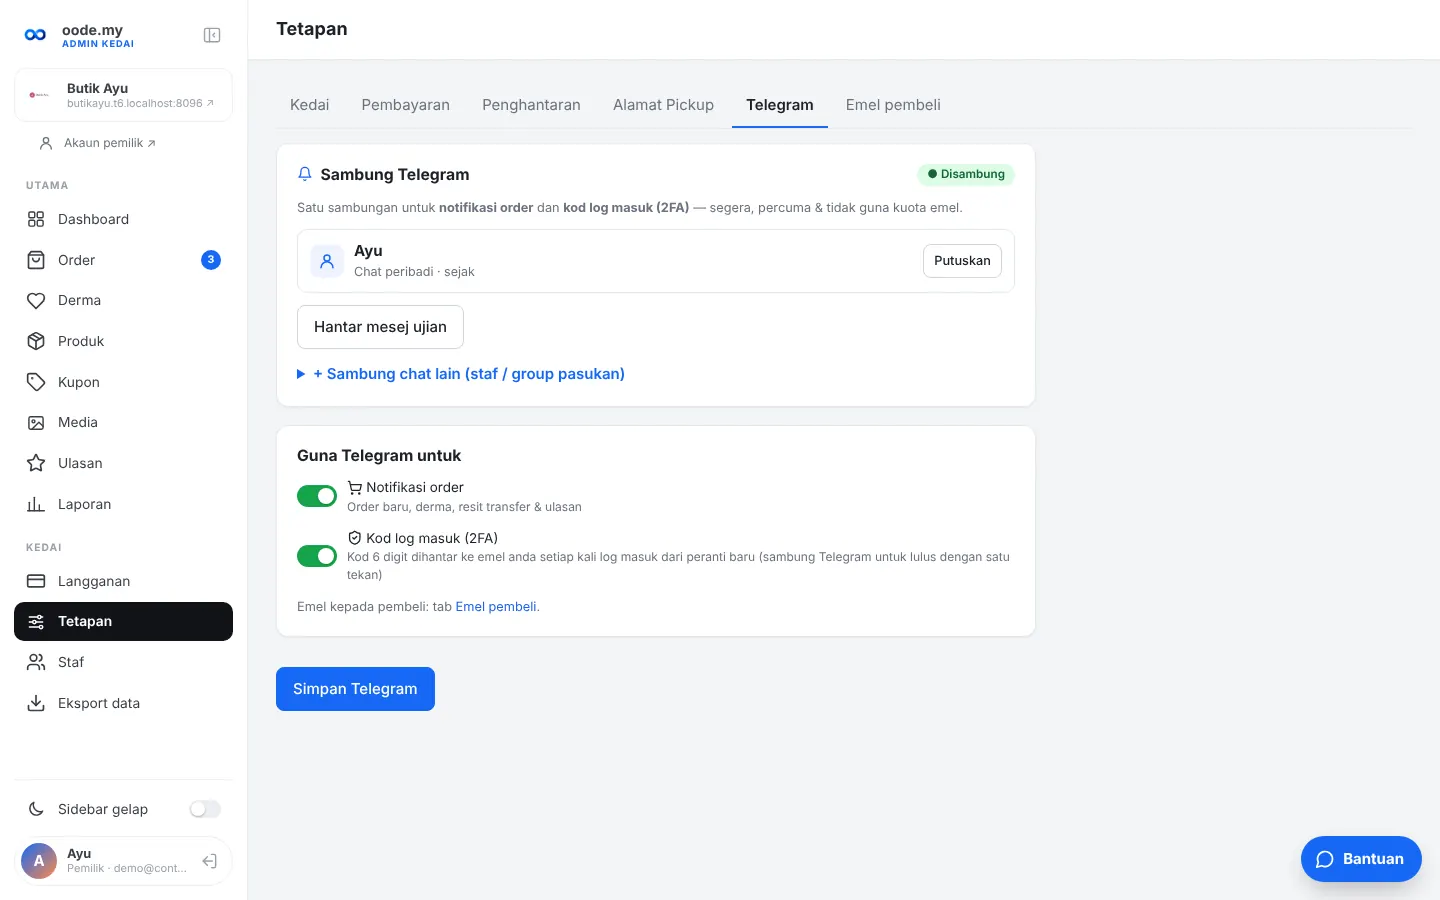Screen dimensions: 1440x900
Task: Open Ulasan via the star icon
Action: click(x=36, y=463)
